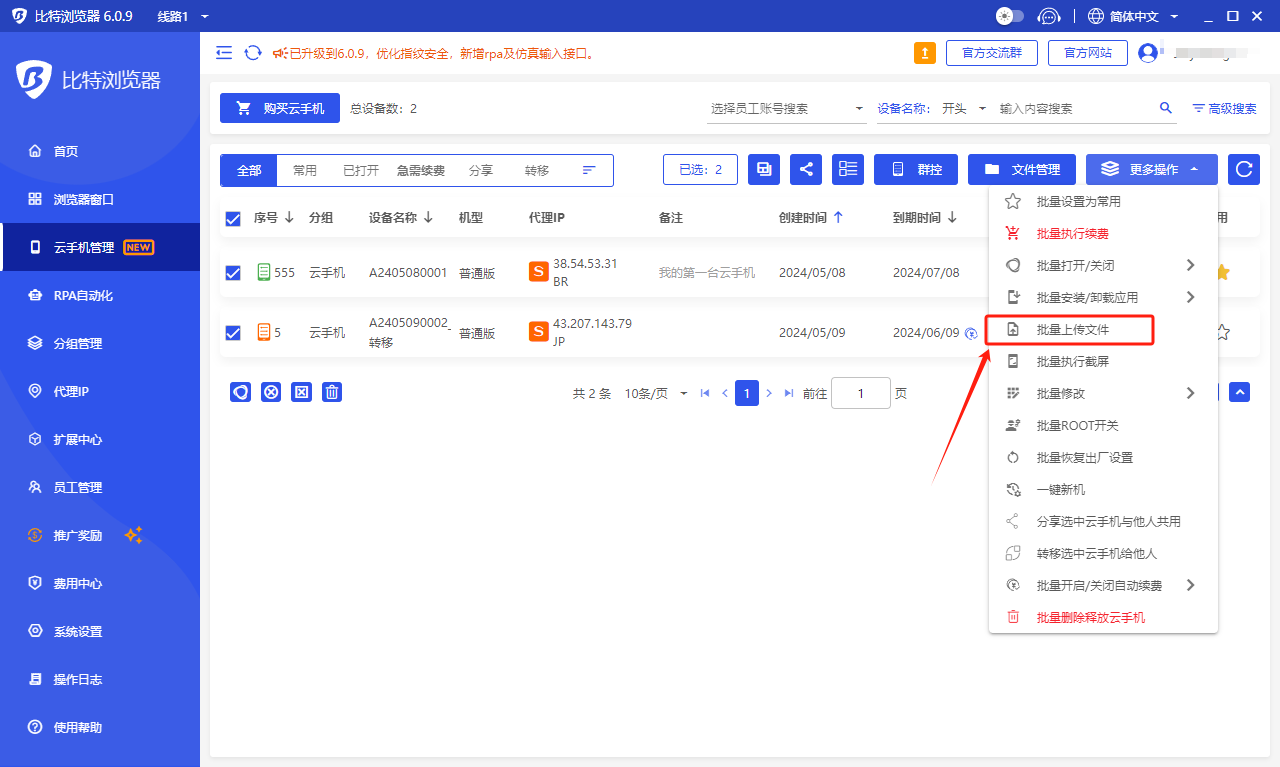
Task: Select the 转移 tab
Action: click(537, 170)
